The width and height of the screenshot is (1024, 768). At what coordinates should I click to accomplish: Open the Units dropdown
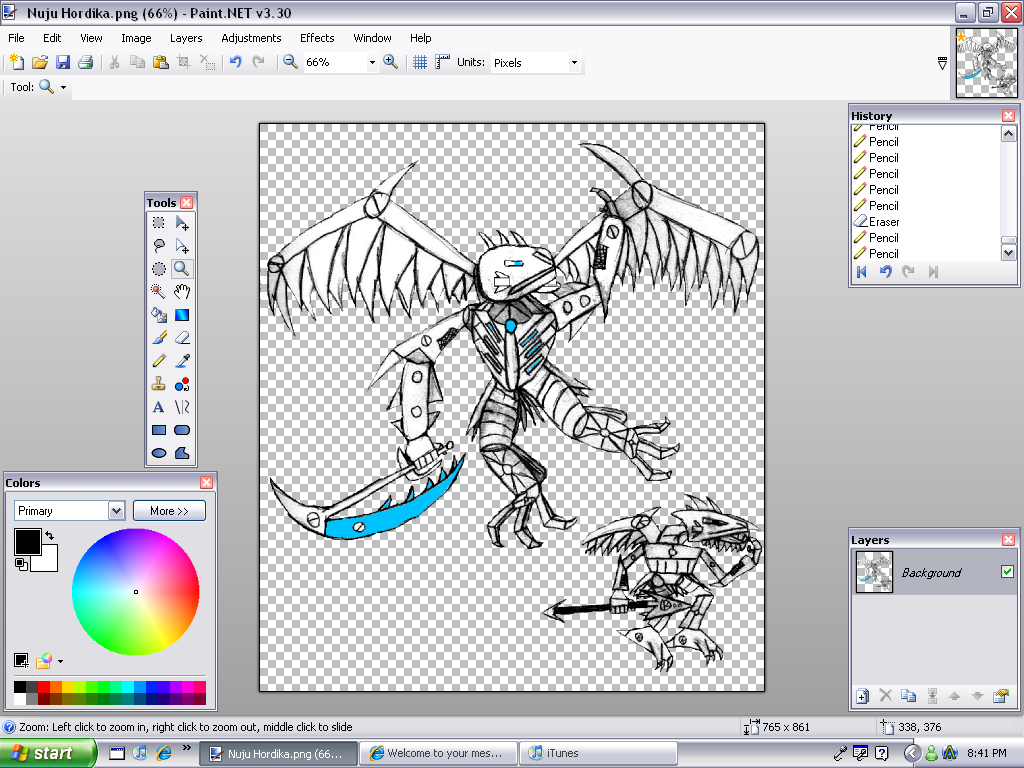click(x=573, y=62)
